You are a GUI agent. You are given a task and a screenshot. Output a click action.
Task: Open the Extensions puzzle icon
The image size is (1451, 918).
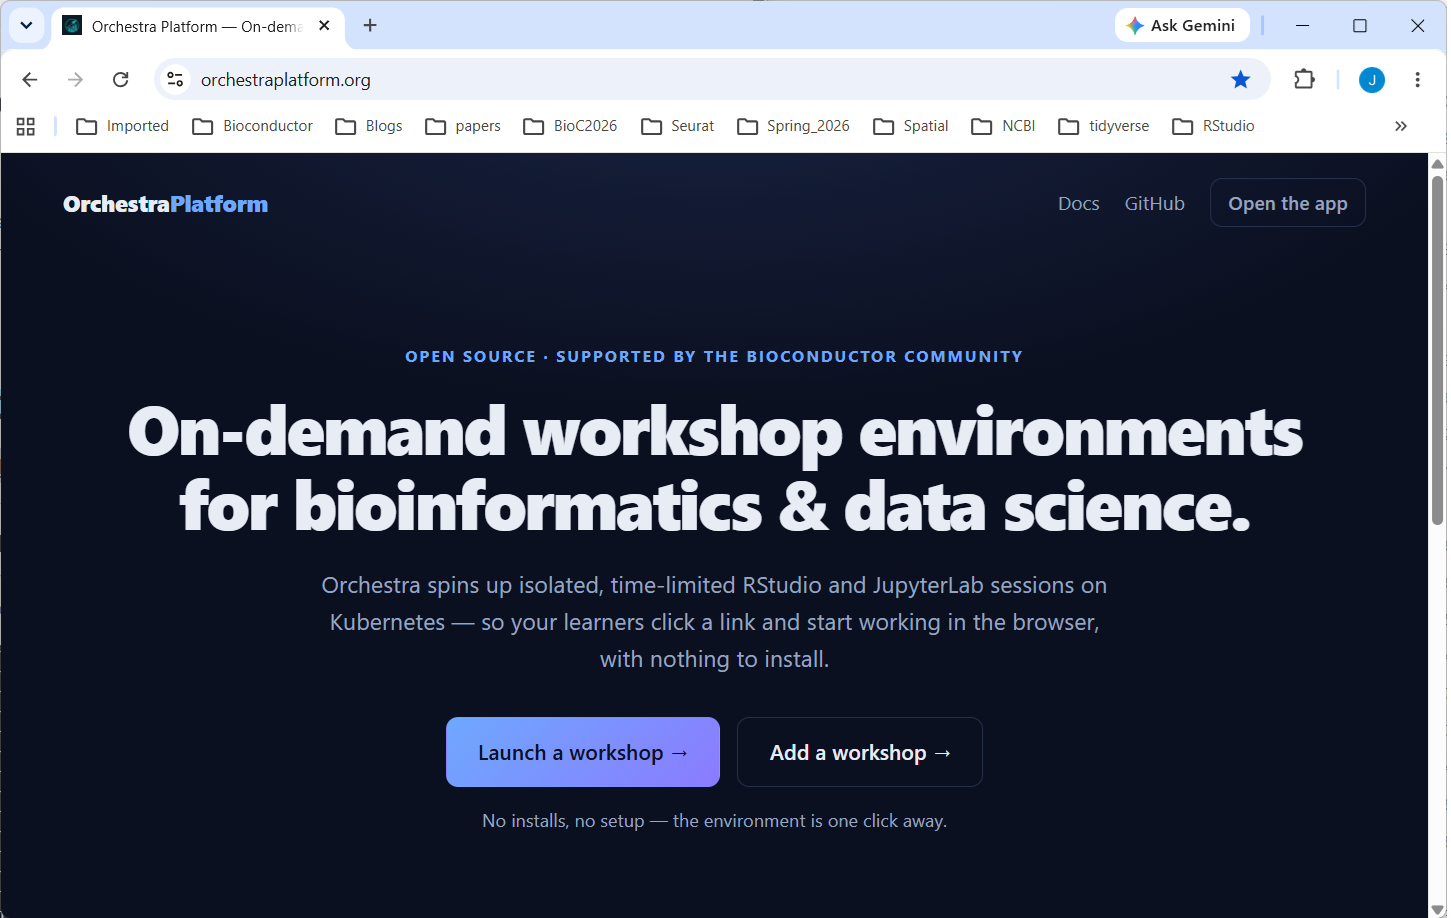(x=1304, y=80)
